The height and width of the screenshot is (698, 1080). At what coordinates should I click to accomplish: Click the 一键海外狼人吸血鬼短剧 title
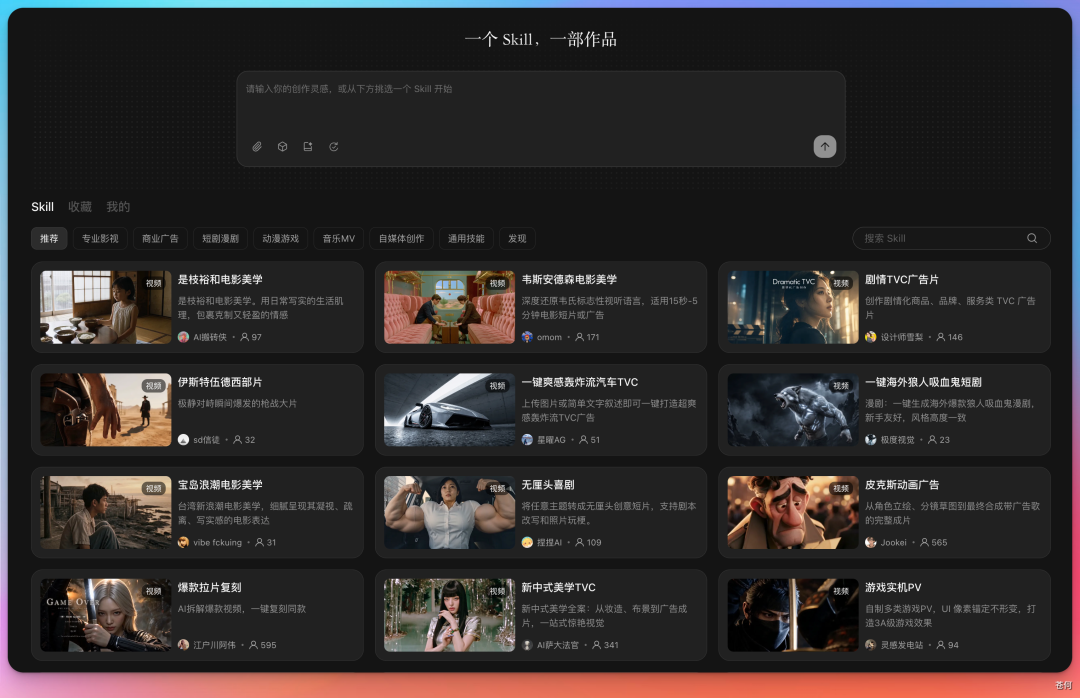[924, 382]
